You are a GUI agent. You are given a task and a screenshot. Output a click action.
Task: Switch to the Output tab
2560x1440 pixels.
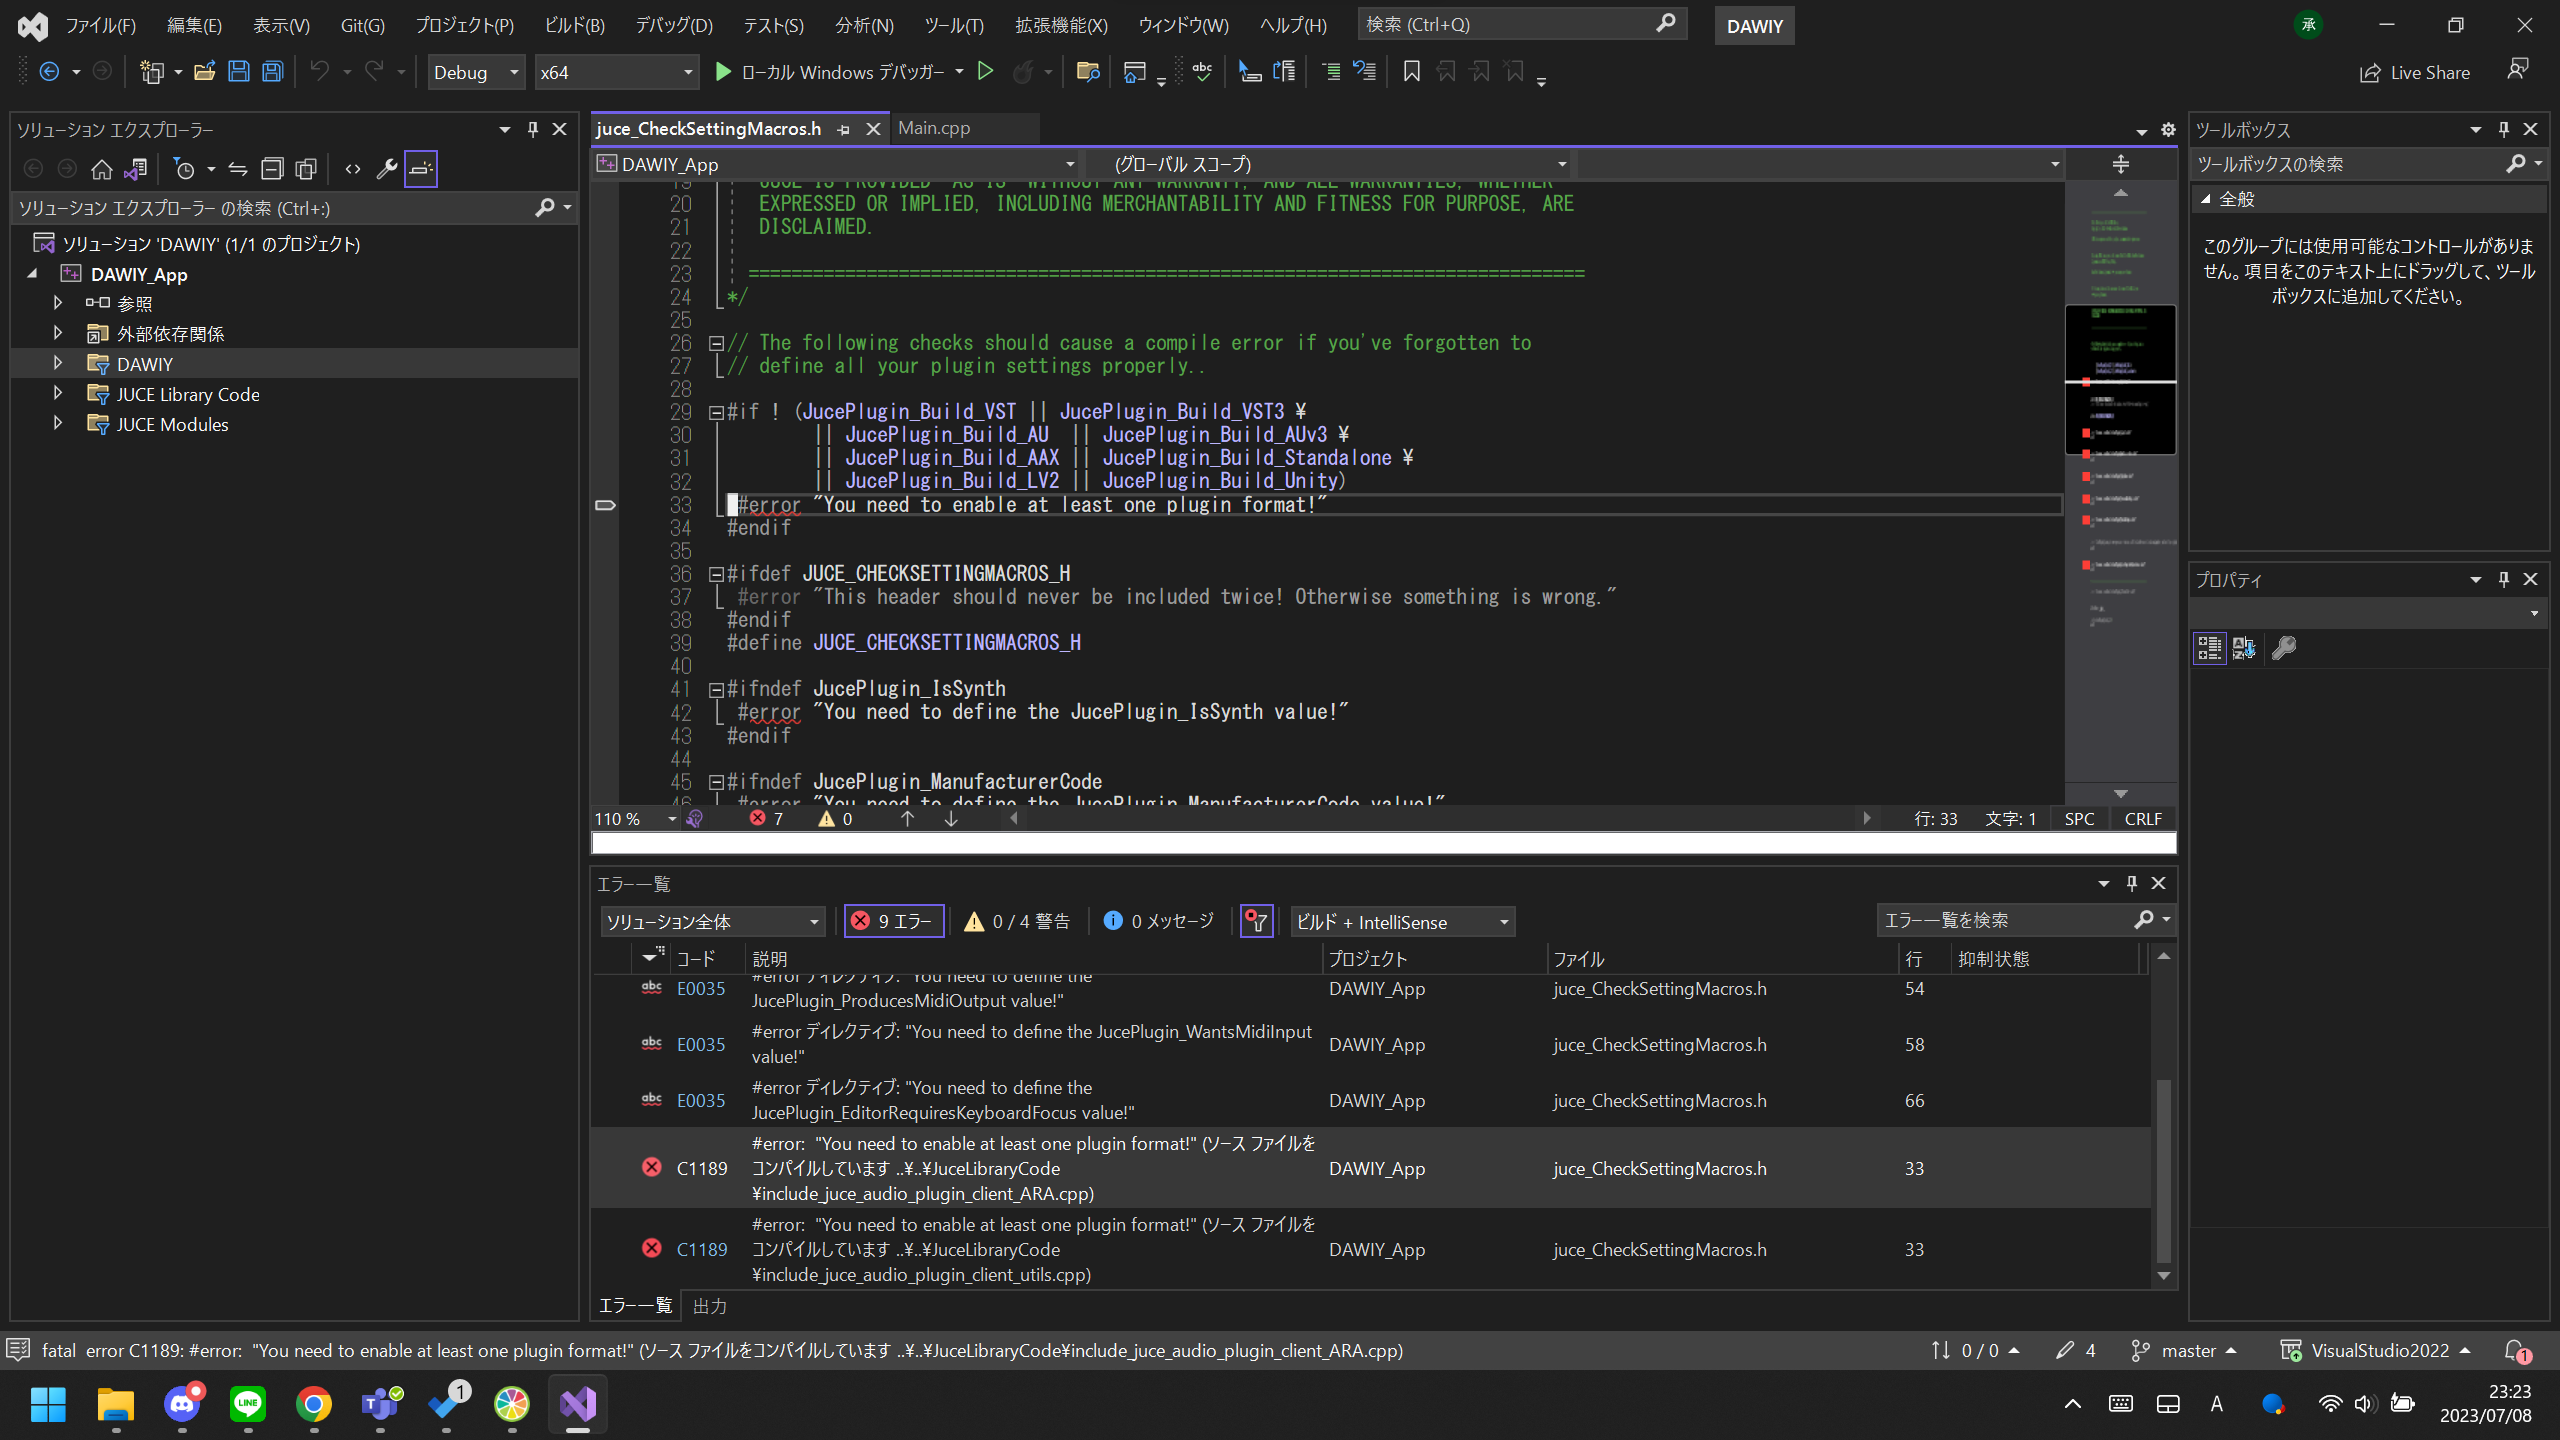point(710,1306)
